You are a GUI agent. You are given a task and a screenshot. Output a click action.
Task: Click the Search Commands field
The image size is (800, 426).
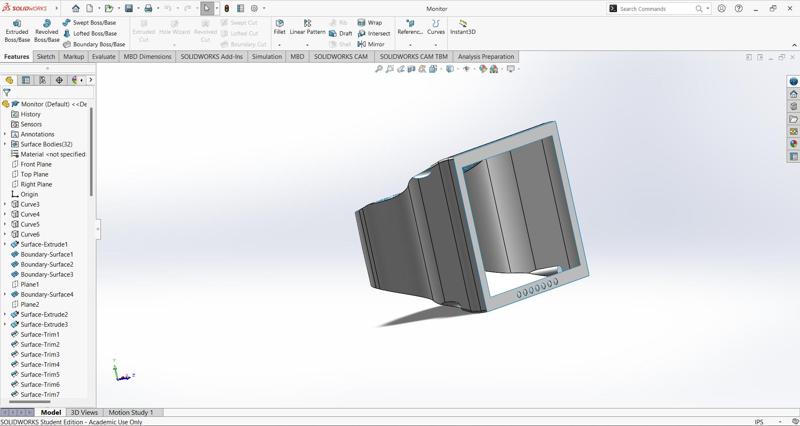tap(657, 9)
